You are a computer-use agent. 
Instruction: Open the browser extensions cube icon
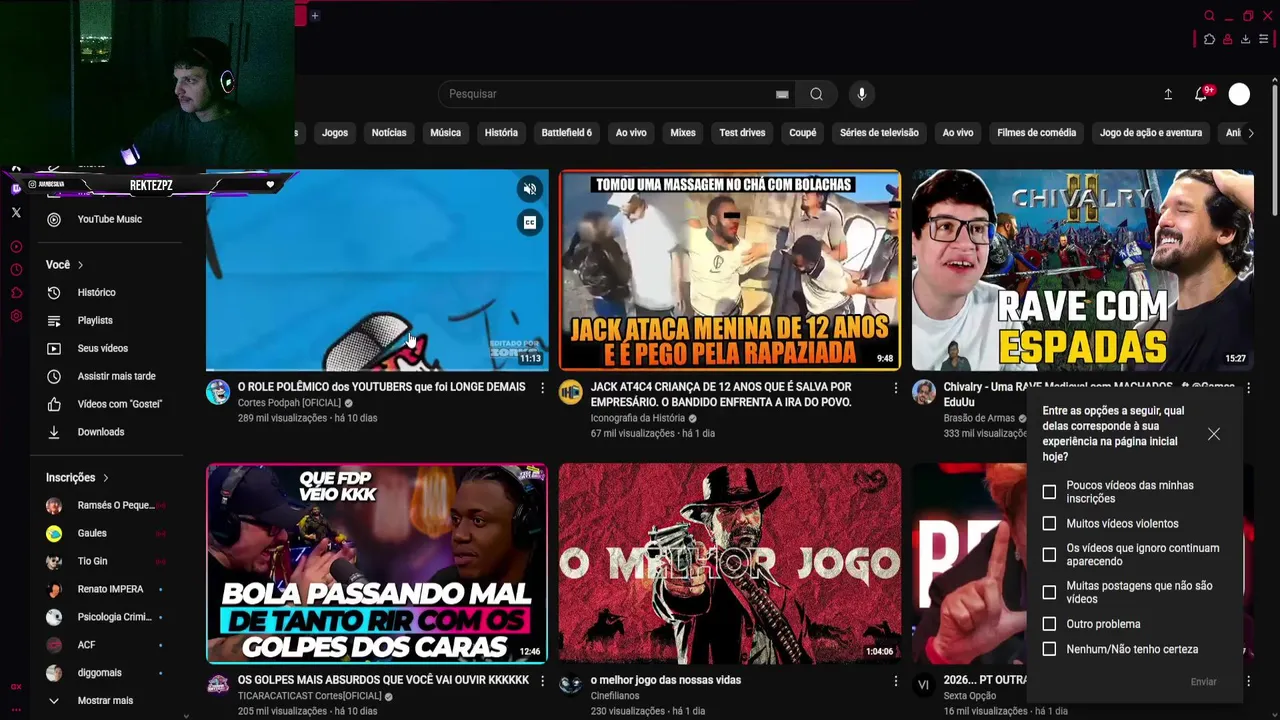pos(1209,39)
